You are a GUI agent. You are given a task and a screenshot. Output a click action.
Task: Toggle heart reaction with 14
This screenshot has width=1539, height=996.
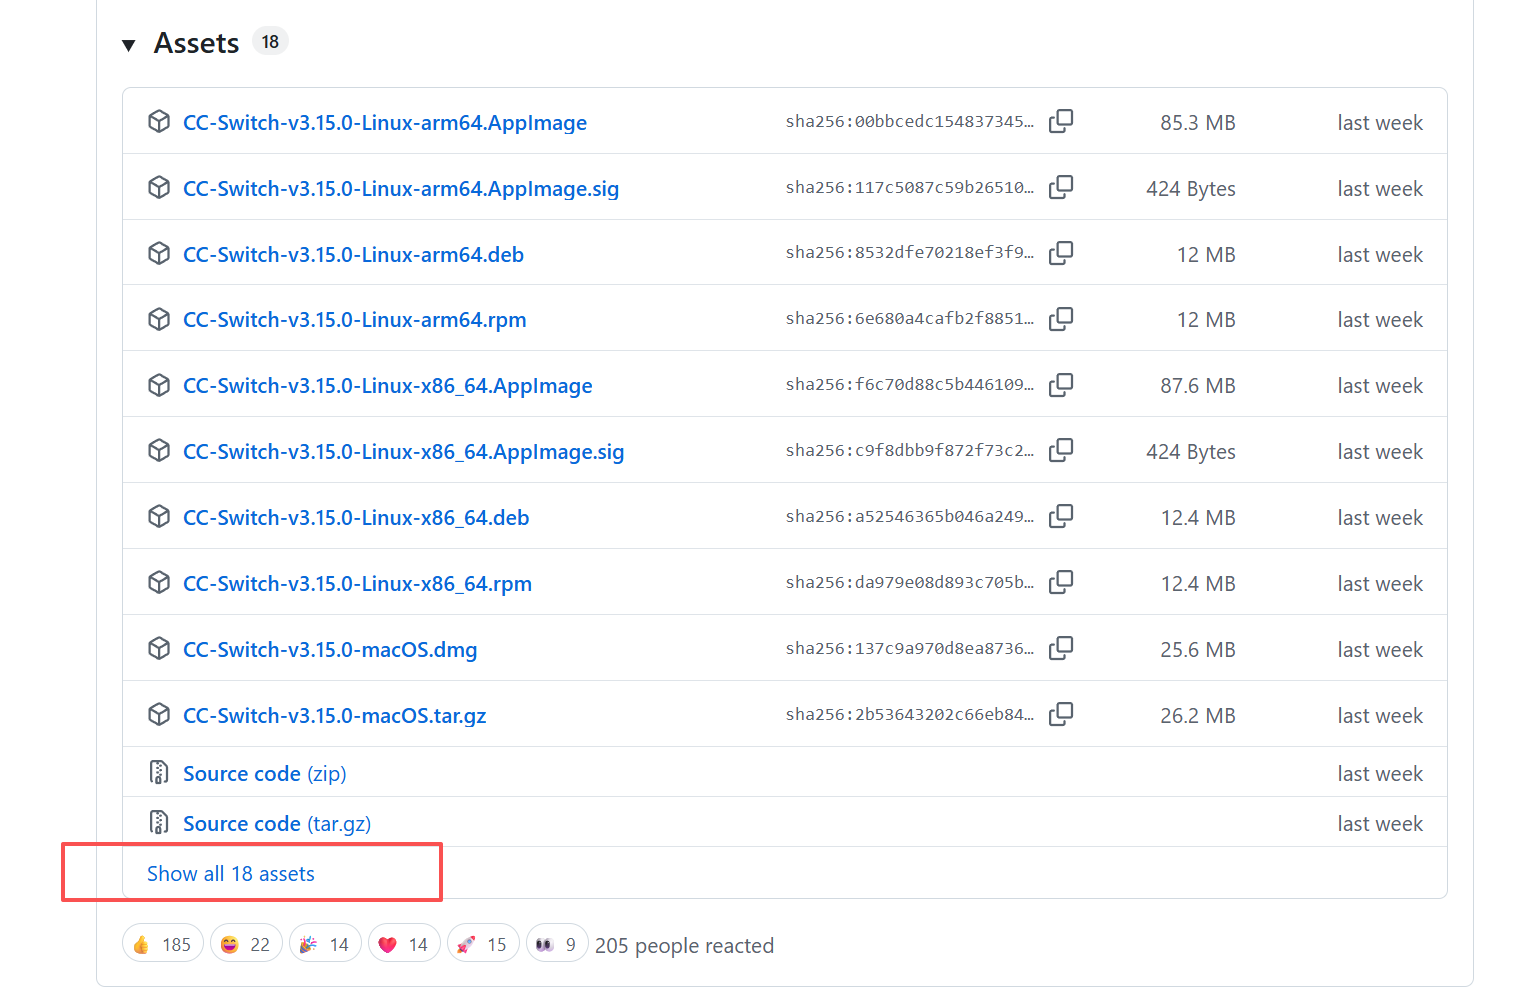click(x=404, y=944)
